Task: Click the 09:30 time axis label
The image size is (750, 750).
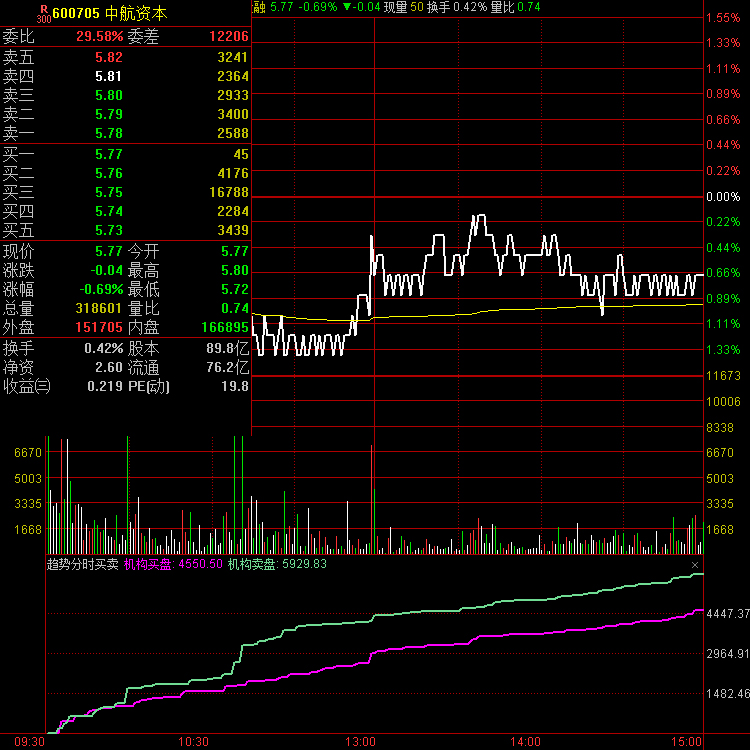Action: 29,742
